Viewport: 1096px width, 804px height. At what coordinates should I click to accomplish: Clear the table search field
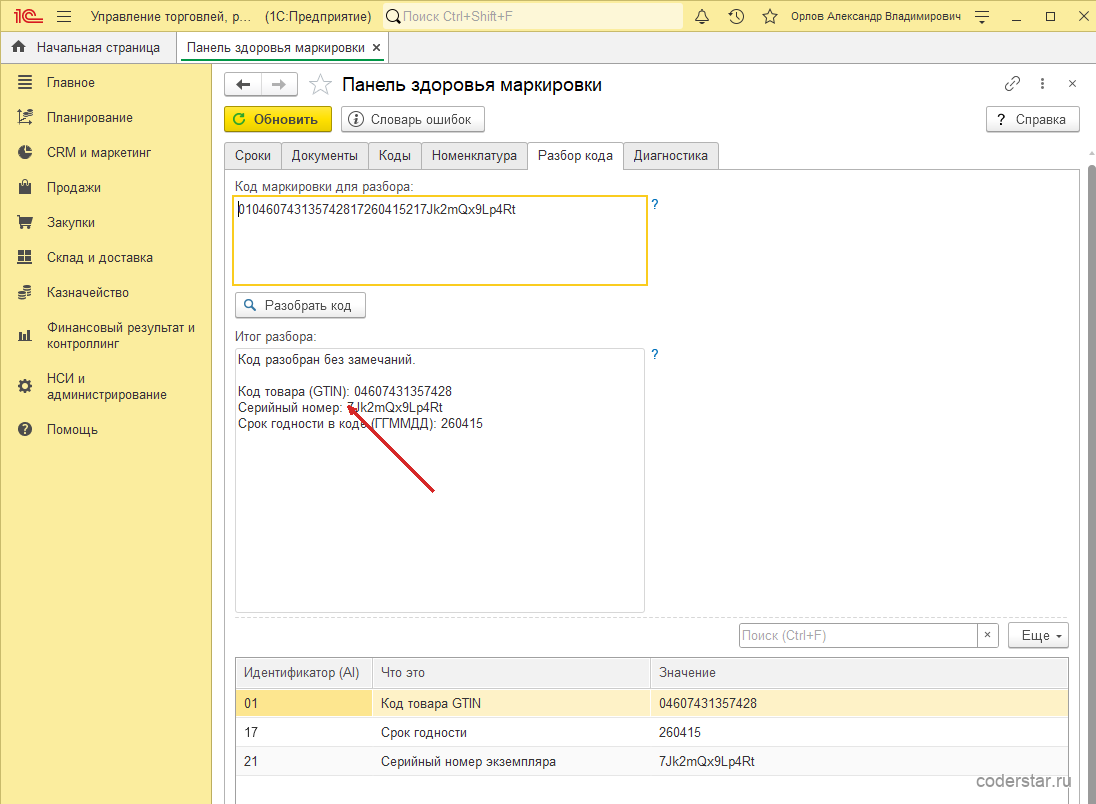[987, 636]
